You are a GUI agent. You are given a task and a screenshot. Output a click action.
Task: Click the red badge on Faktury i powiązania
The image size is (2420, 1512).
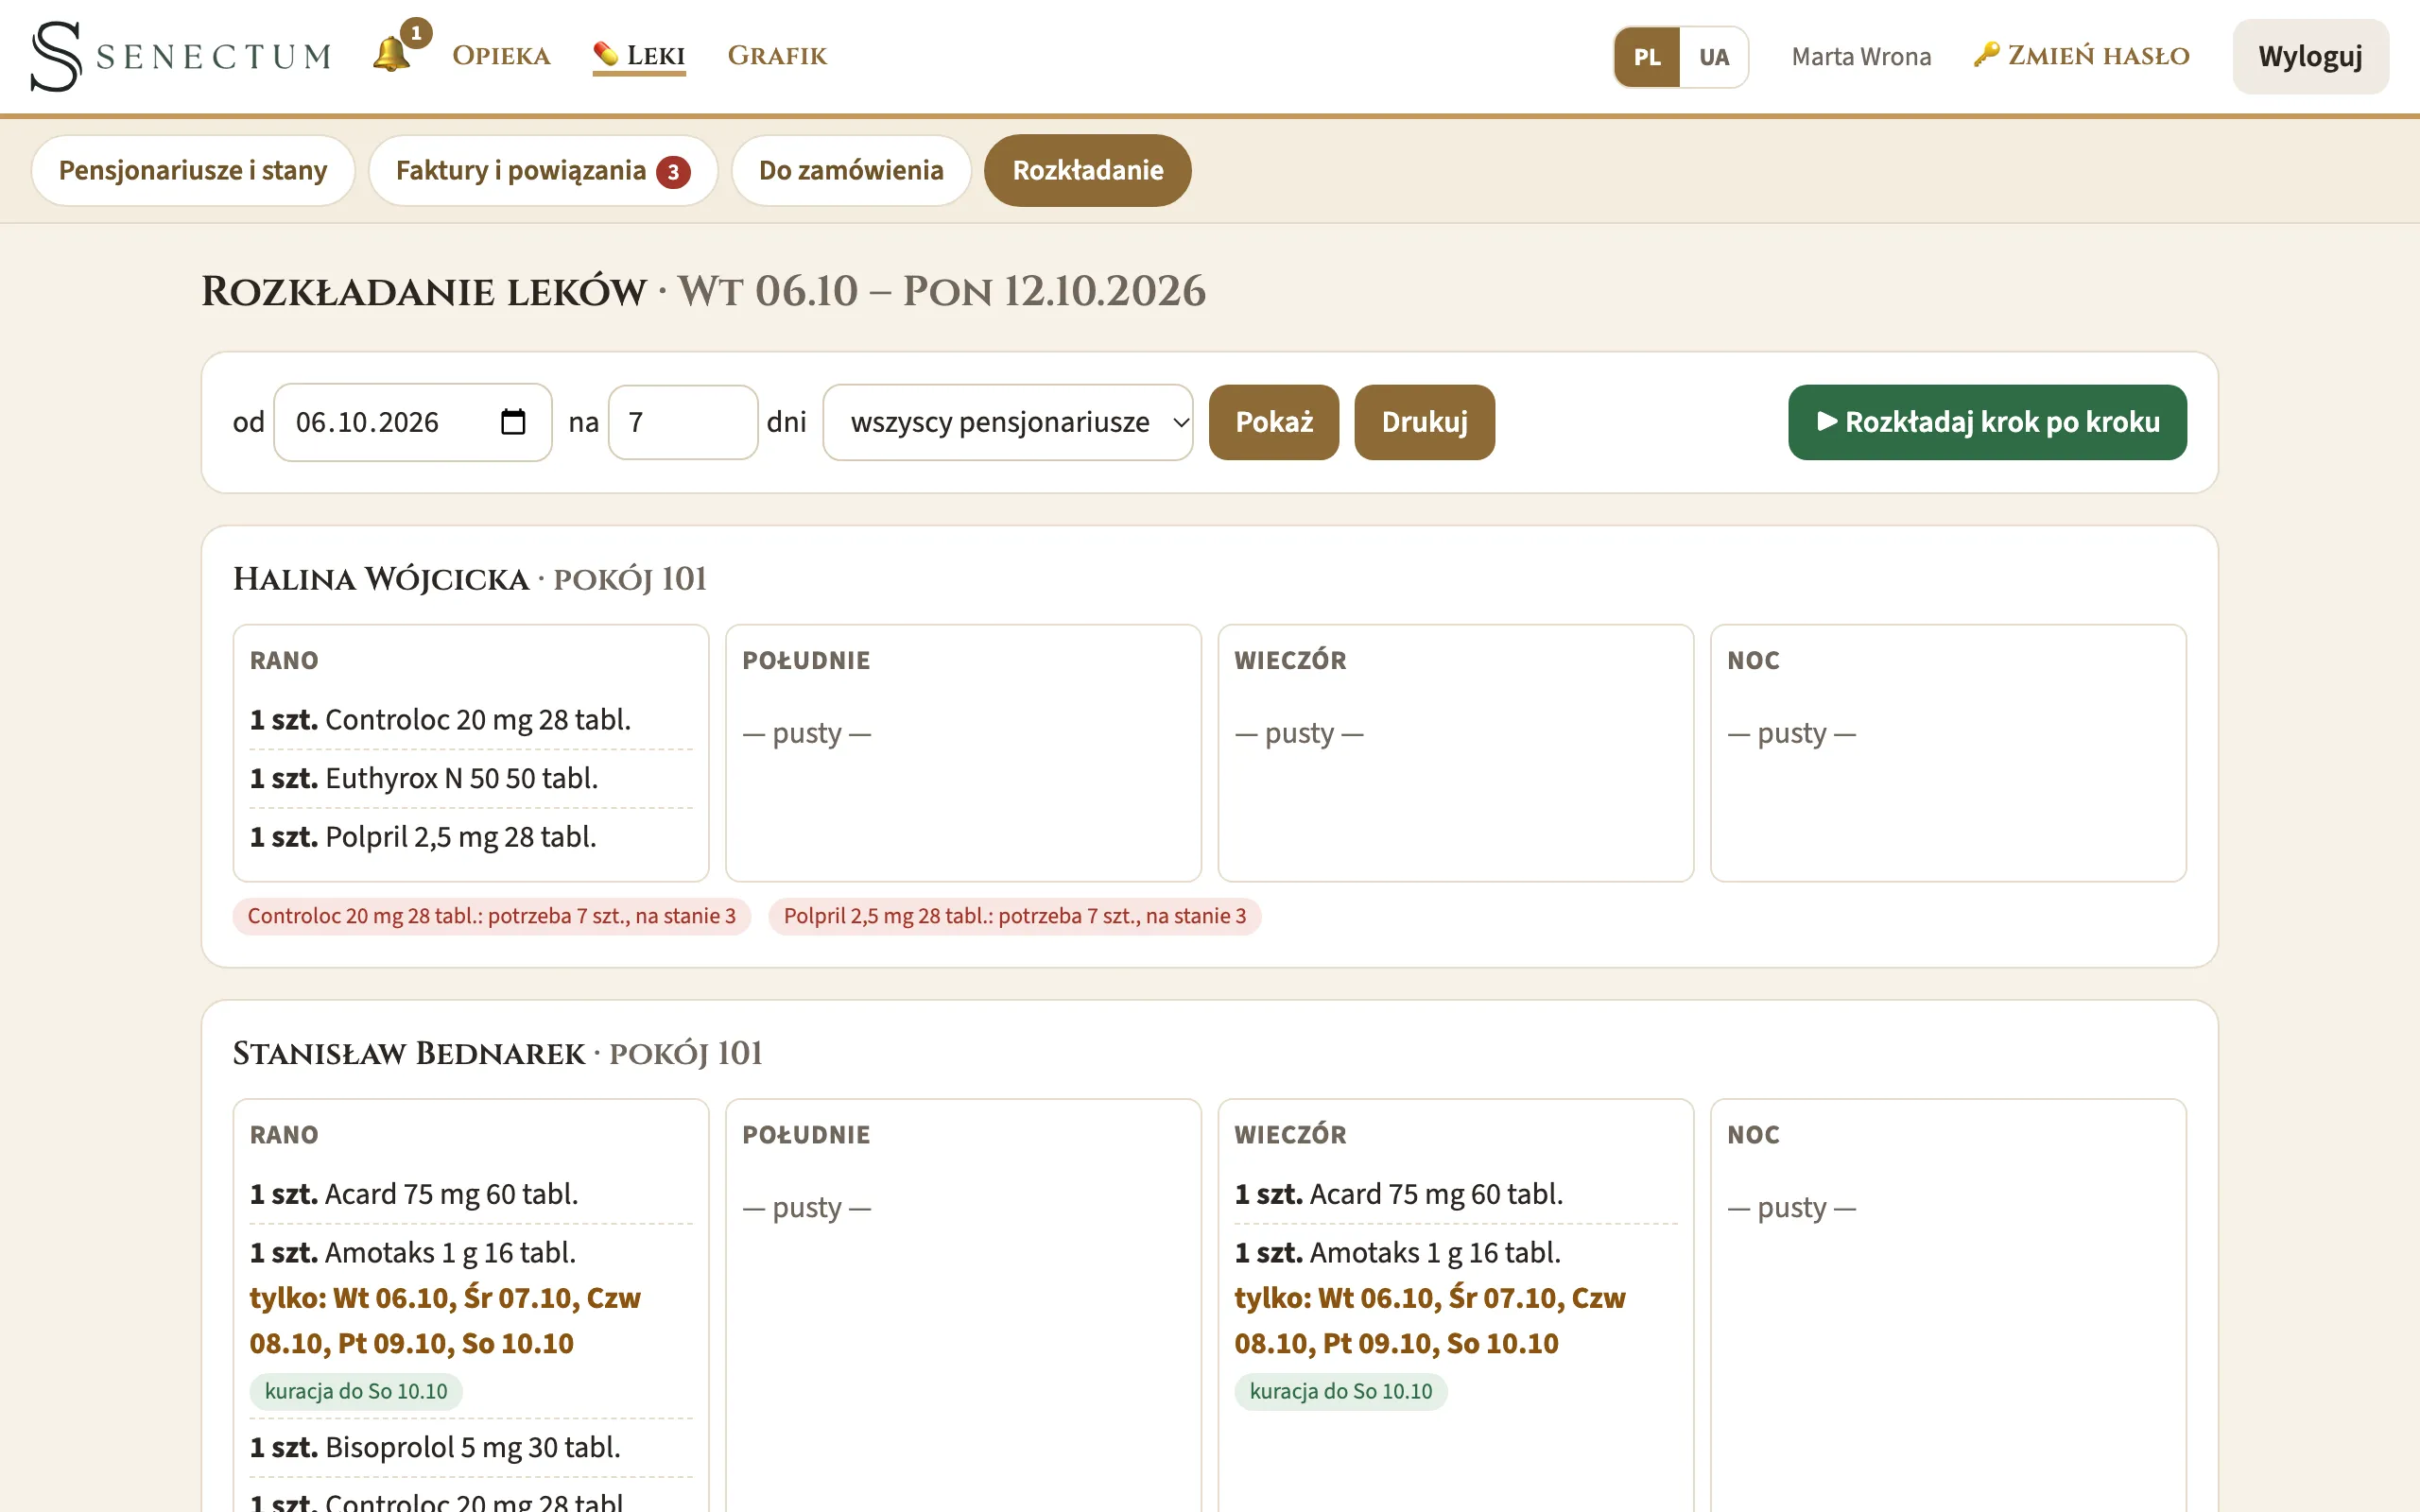(673, 172)
